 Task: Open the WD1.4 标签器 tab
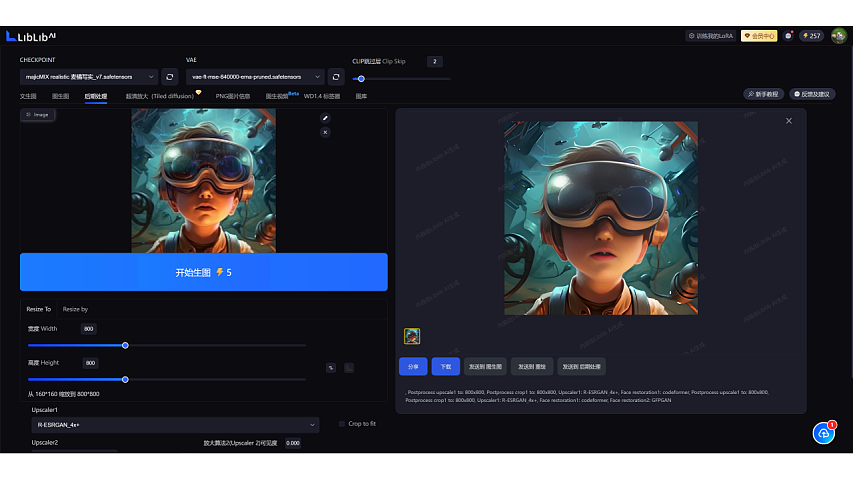[x=322, y=96]
